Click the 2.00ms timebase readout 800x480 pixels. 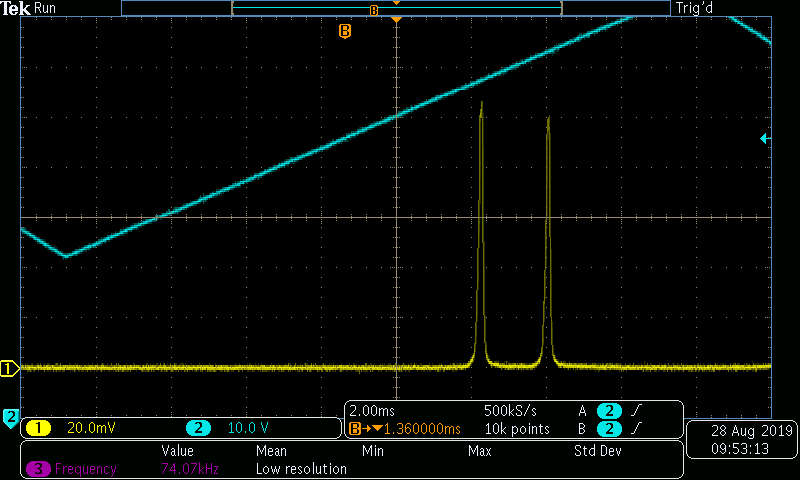372,411
